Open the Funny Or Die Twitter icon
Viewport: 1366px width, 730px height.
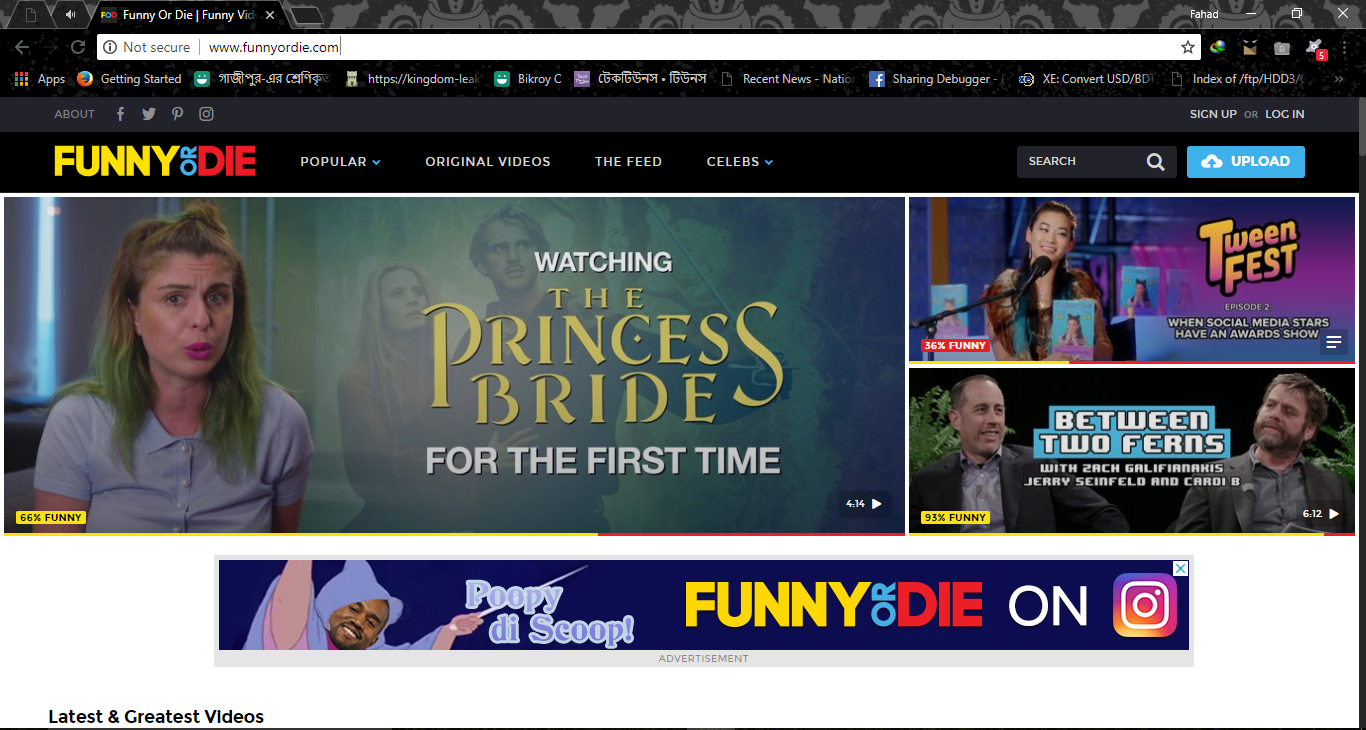click(x=149, y=114)
